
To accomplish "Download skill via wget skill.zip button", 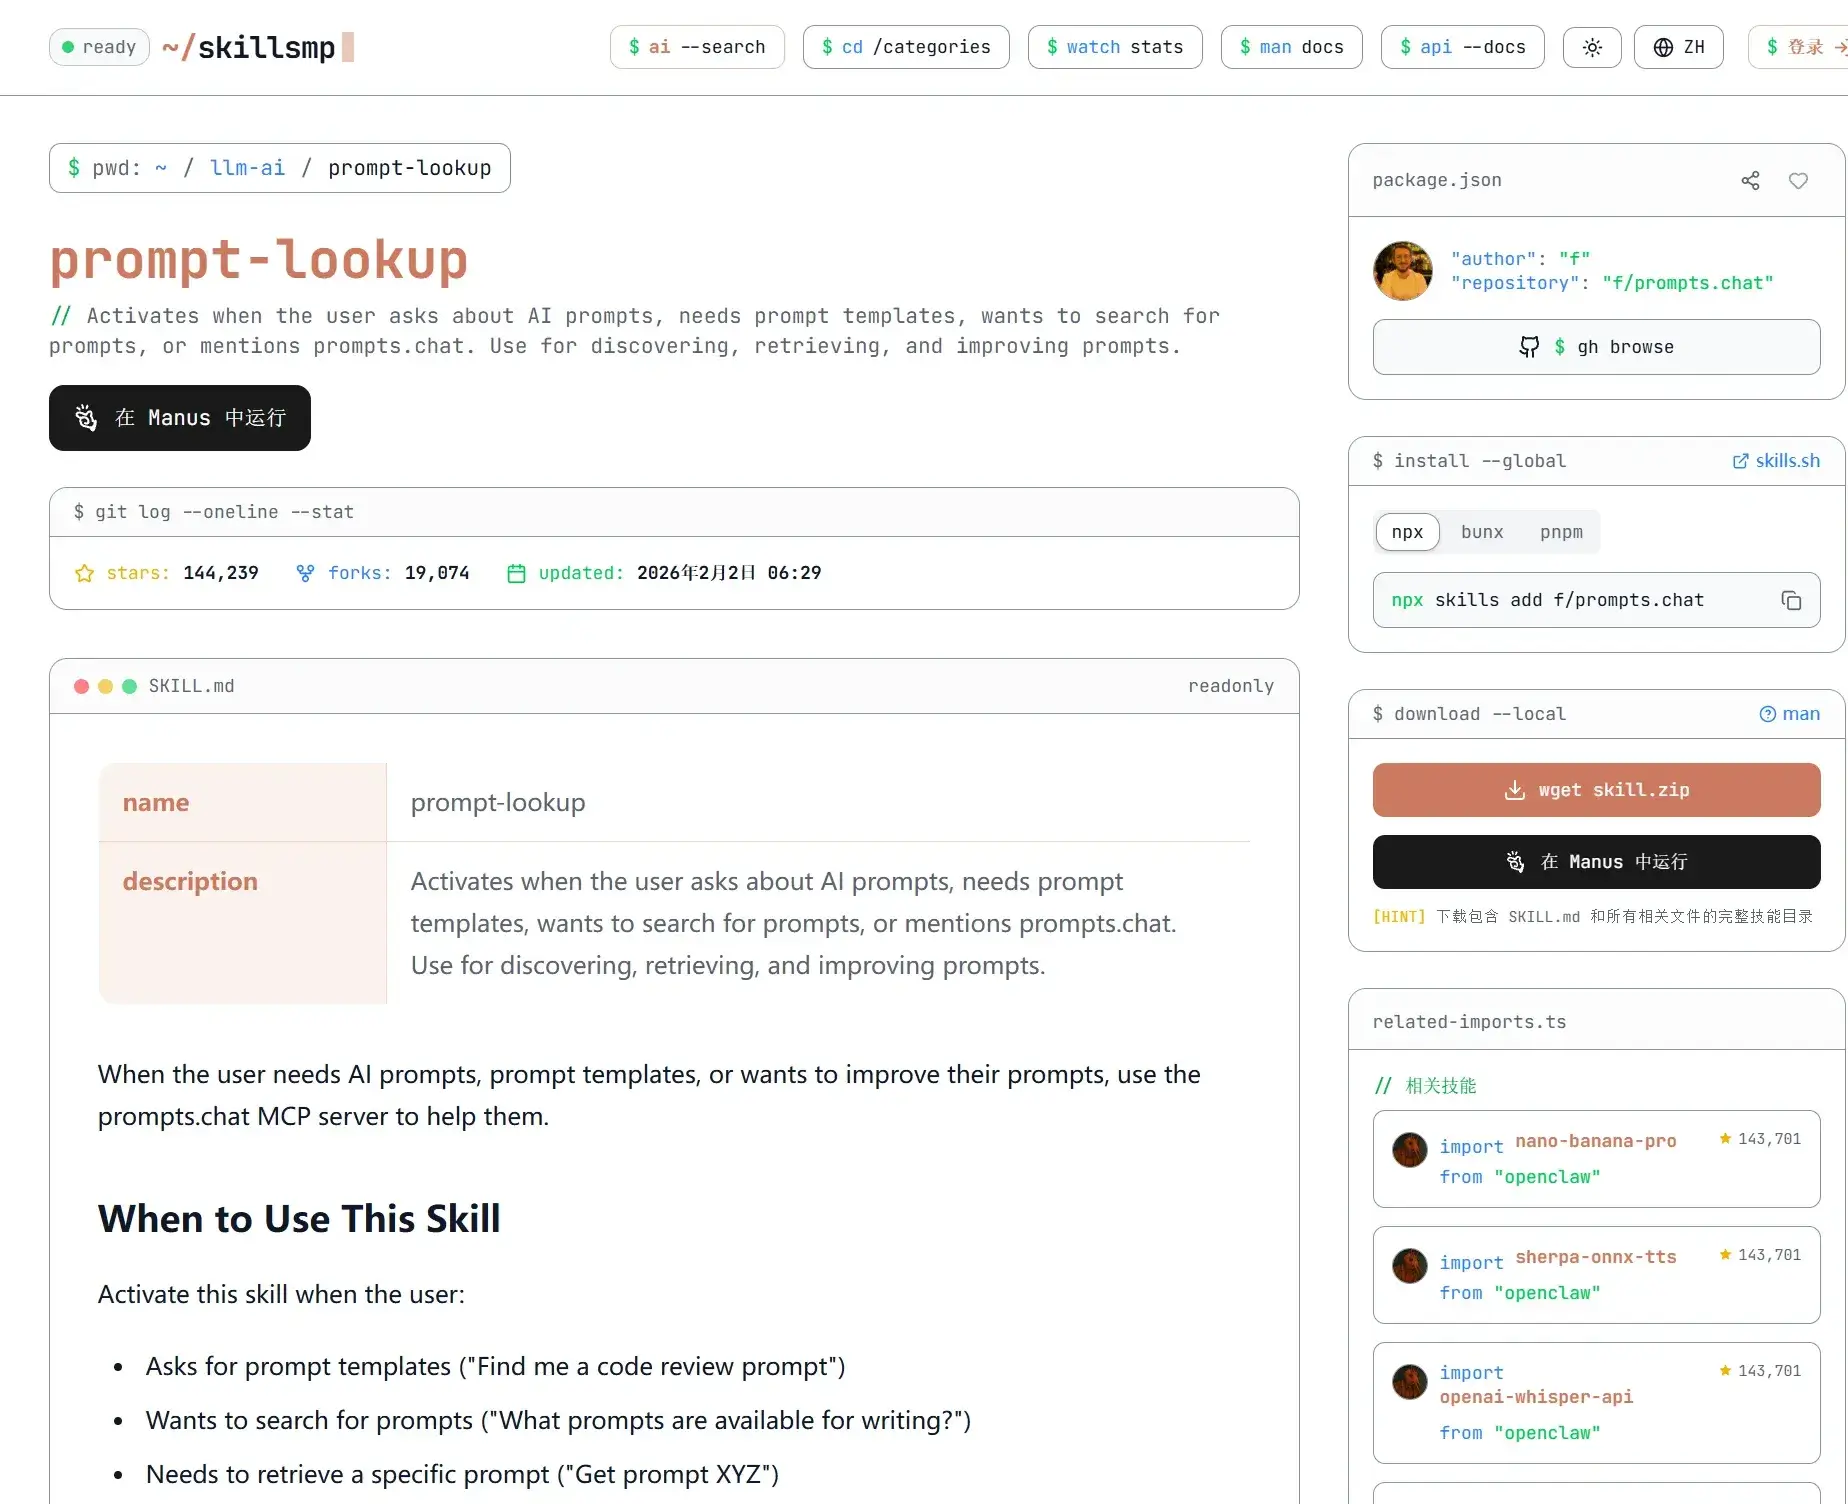I will point(1596,790).
